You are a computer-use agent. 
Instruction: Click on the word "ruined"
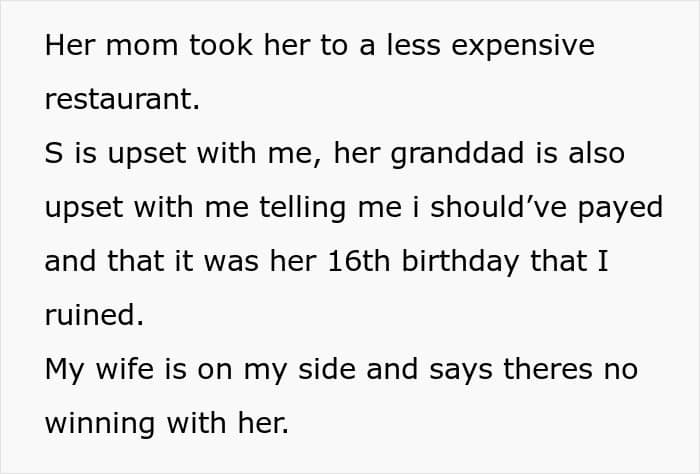pos(94,316)
